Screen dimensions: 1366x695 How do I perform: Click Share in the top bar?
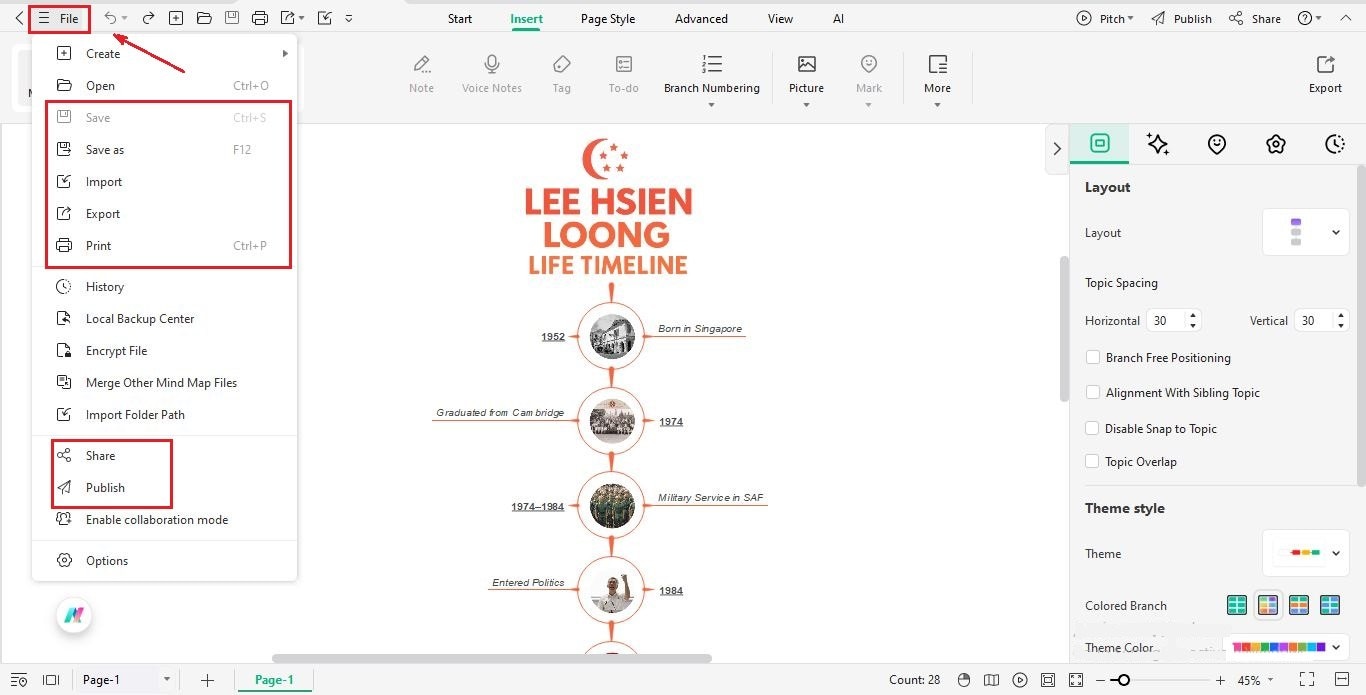coord(1254,19)
